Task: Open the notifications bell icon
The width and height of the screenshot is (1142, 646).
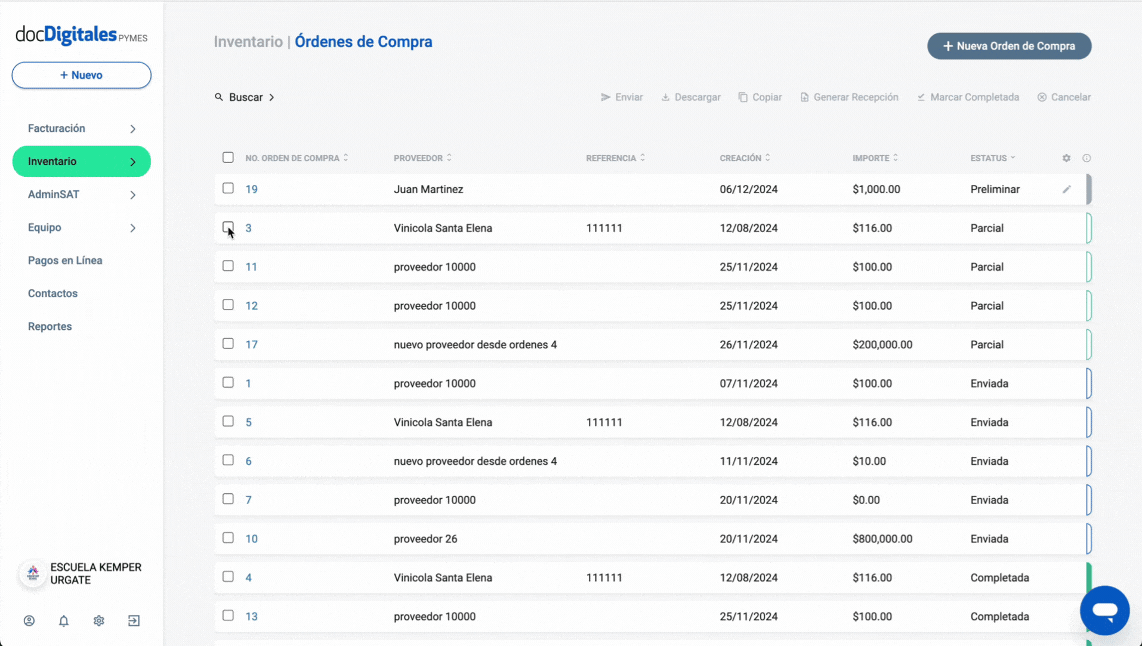Action: [64, 621]
